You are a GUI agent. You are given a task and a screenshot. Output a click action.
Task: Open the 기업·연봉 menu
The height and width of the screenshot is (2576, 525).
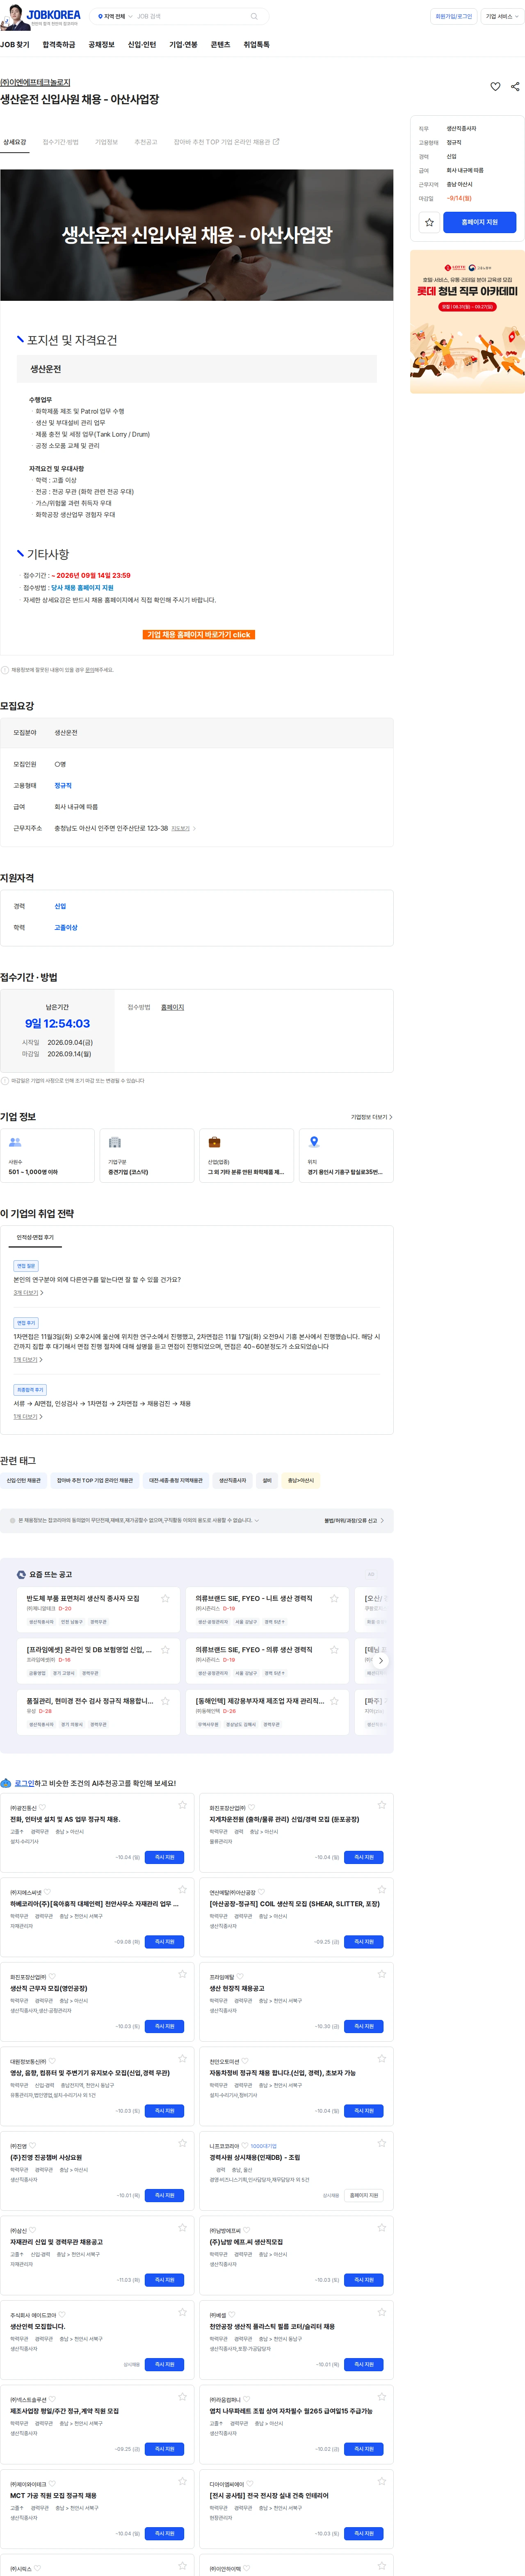pyautogui.click(x=183, y=45)
